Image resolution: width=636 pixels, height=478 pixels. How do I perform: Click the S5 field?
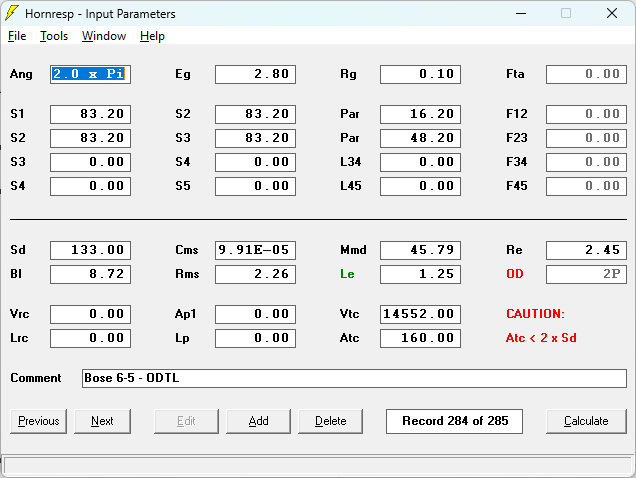coord(256,186)
